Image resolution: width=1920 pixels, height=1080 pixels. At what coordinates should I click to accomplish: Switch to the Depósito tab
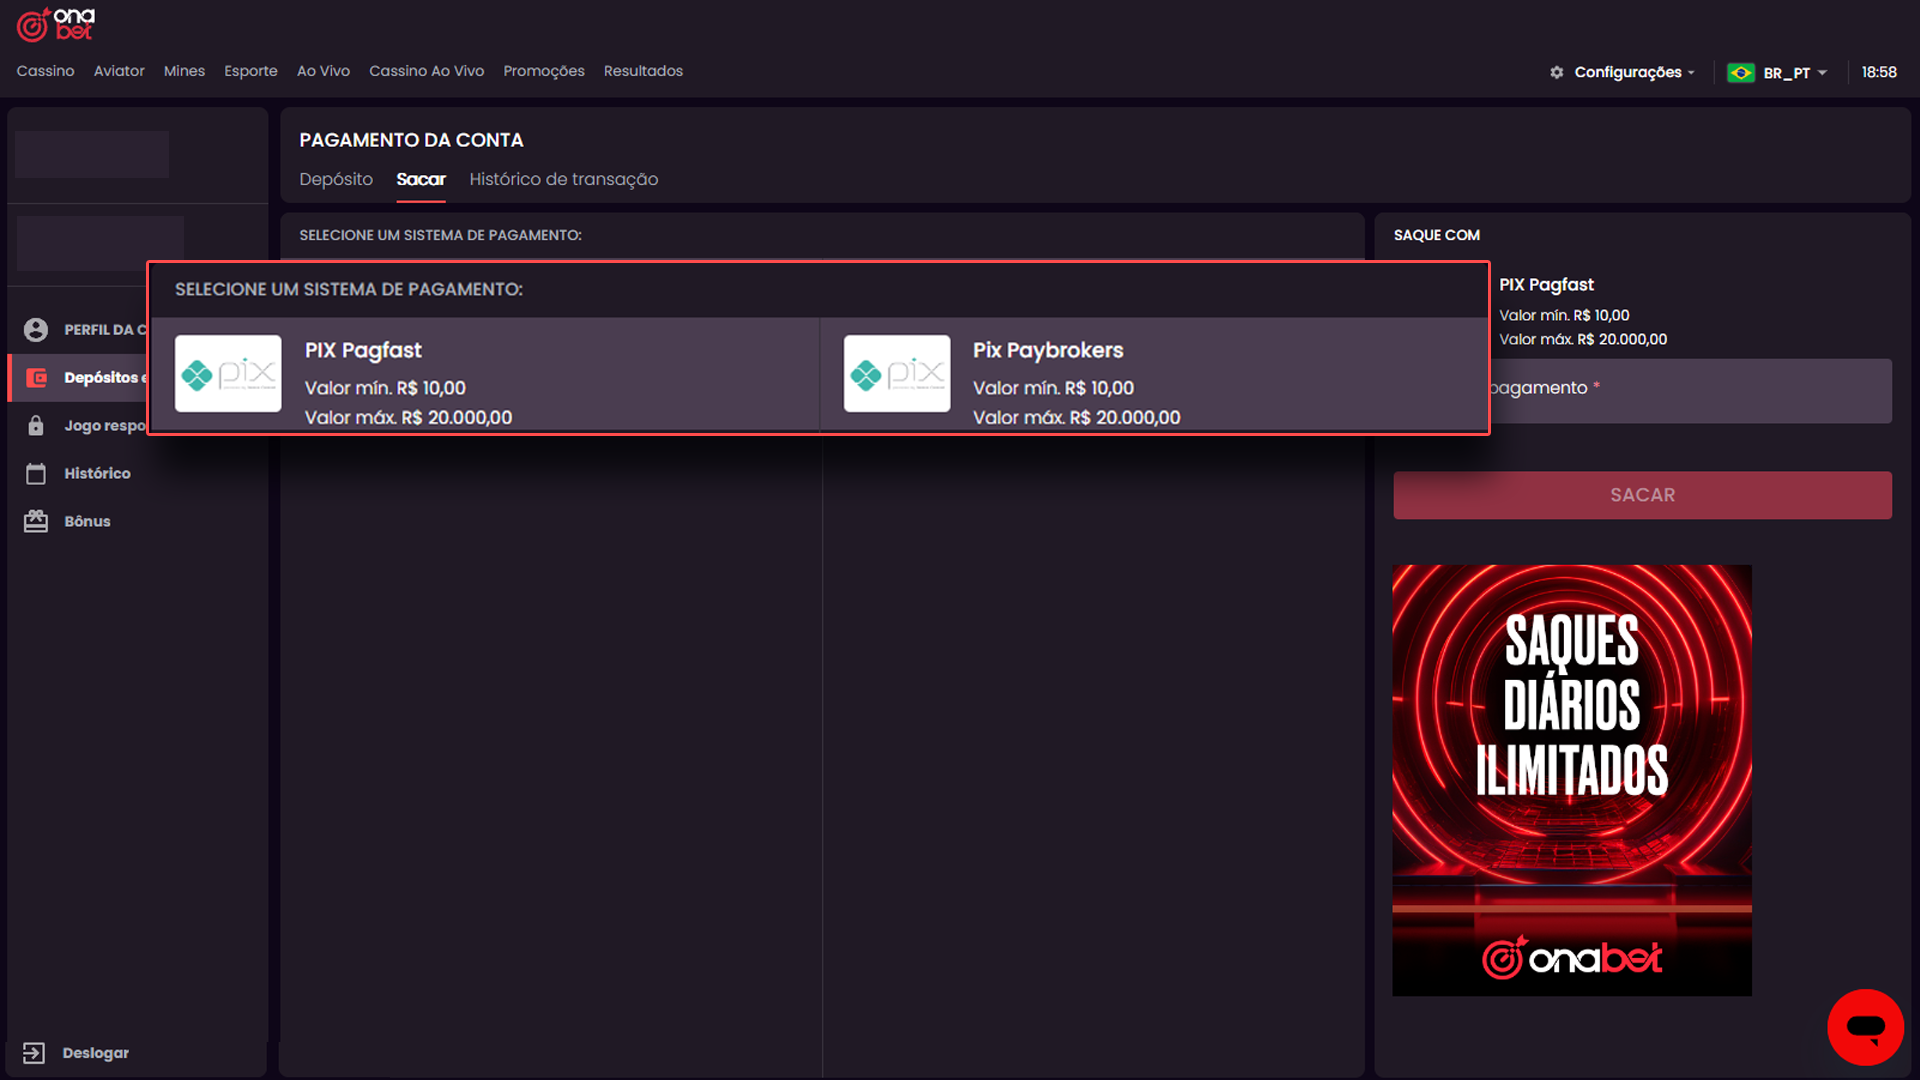pos(336,179)
